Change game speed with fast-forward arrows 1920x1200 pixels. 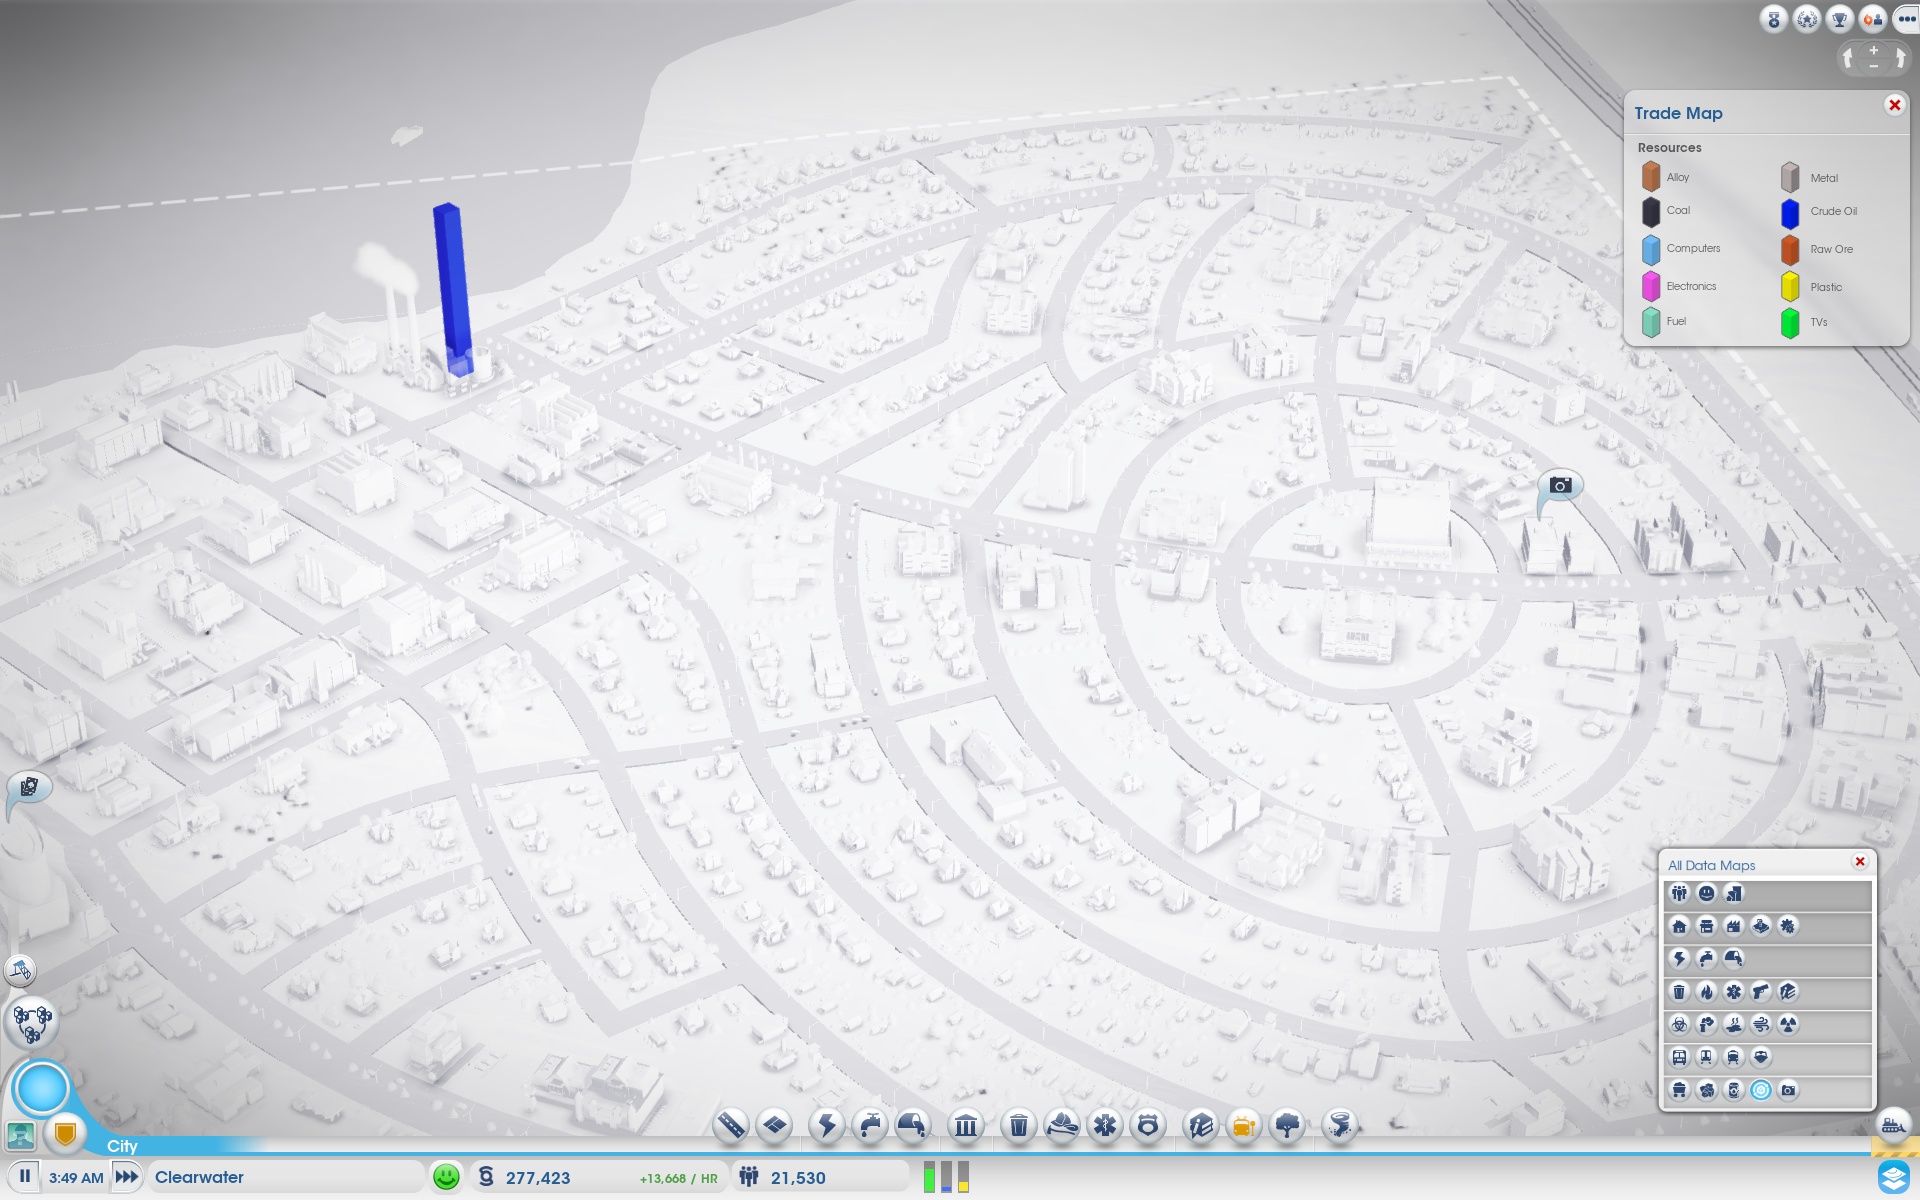pos(127,1177)
